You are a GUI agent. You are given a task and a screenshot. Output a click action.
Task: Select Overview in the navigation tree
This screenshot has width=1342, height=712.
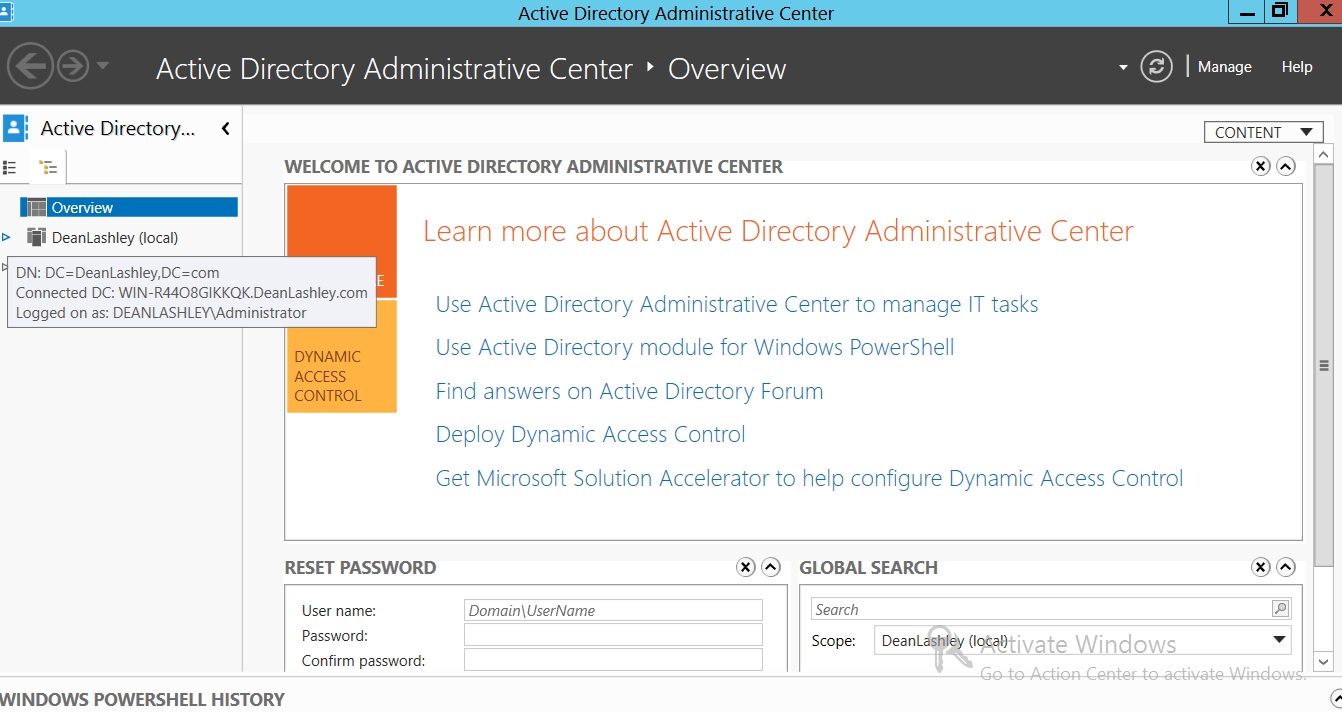(129, 207)
